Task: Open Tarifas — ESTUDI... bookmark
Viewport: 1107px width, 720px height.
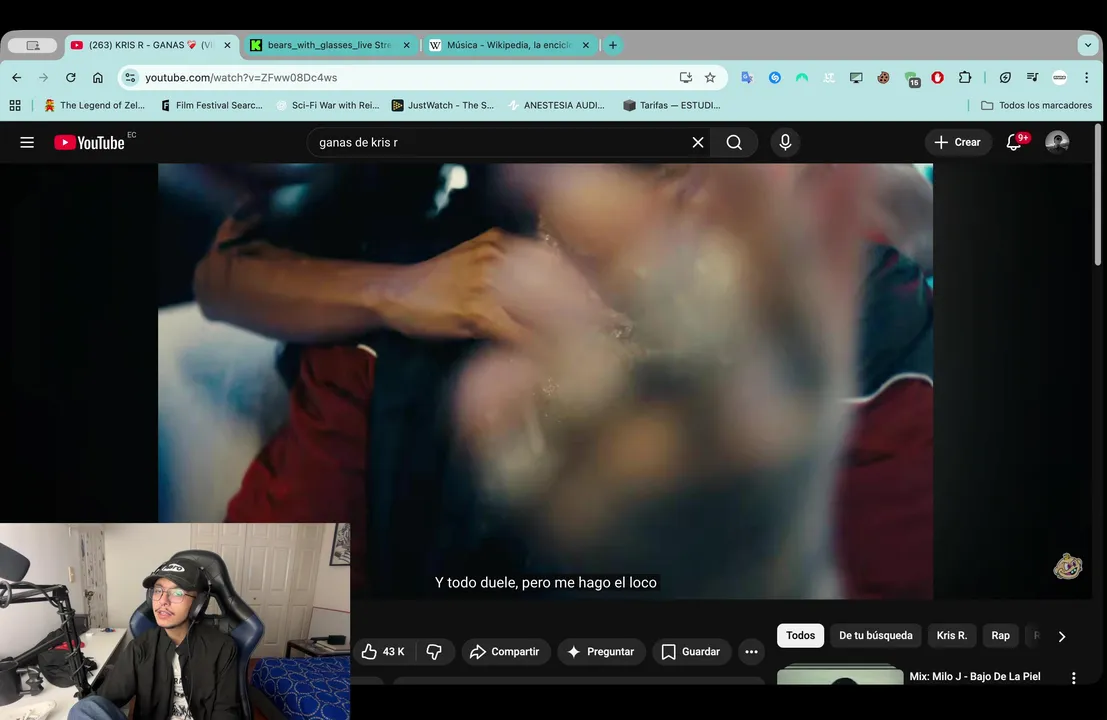Action: pos(672,105)
